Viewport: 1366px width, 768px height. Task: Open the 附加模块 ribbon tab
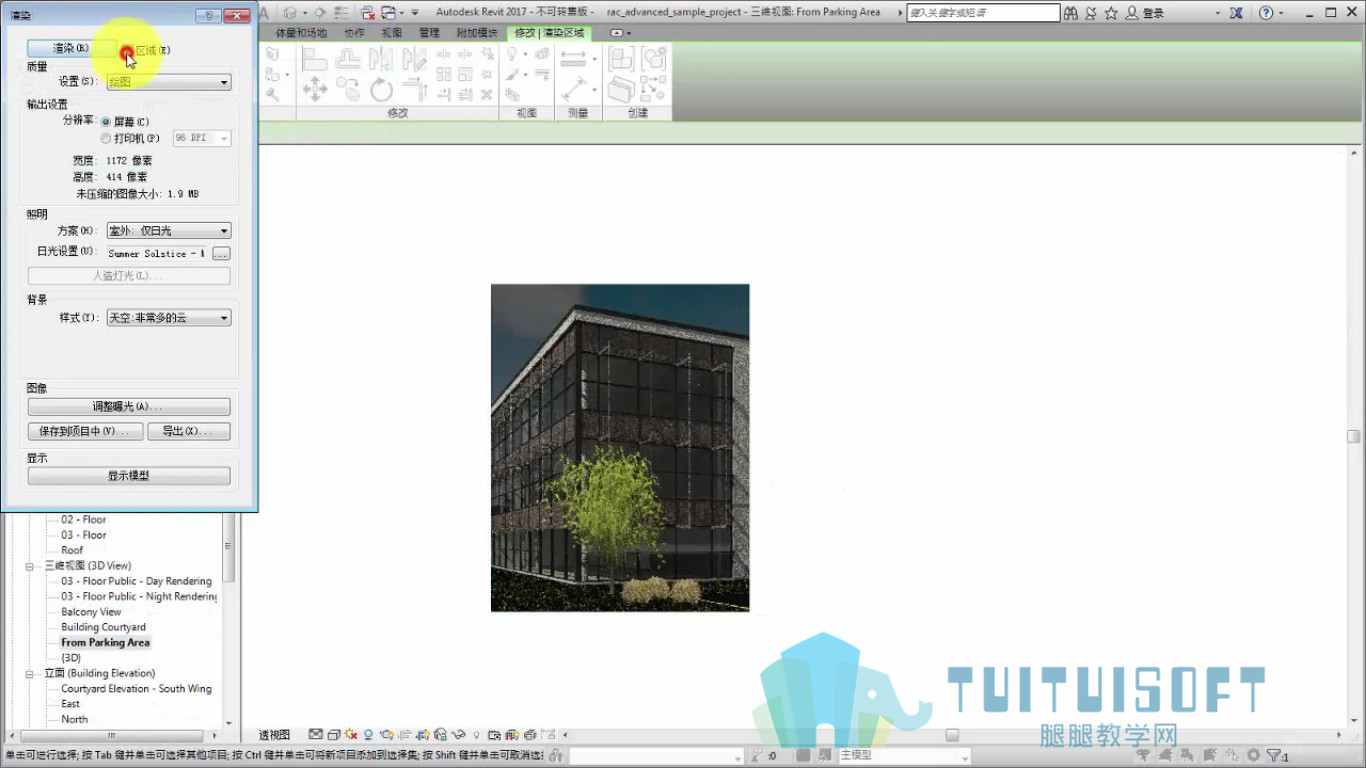tap(477, 33)
